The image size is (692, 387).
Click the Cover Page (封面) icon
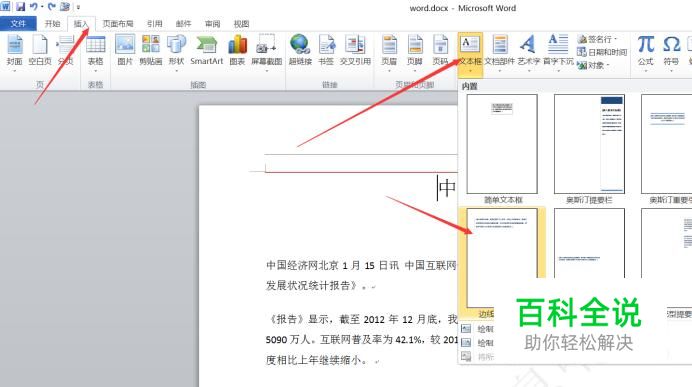pos(14,50)
